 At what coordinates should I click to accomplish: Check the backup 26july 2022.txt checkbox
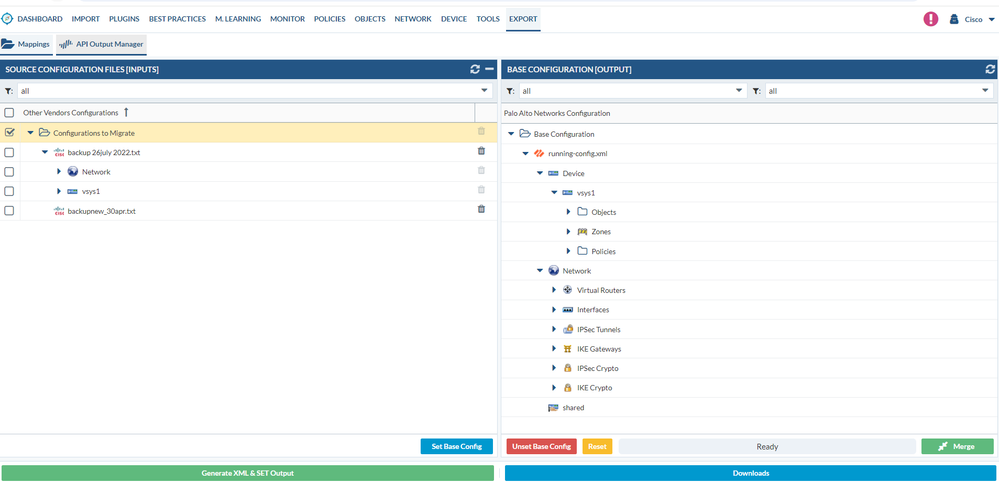pyautogui.click(x=9, y=152)
